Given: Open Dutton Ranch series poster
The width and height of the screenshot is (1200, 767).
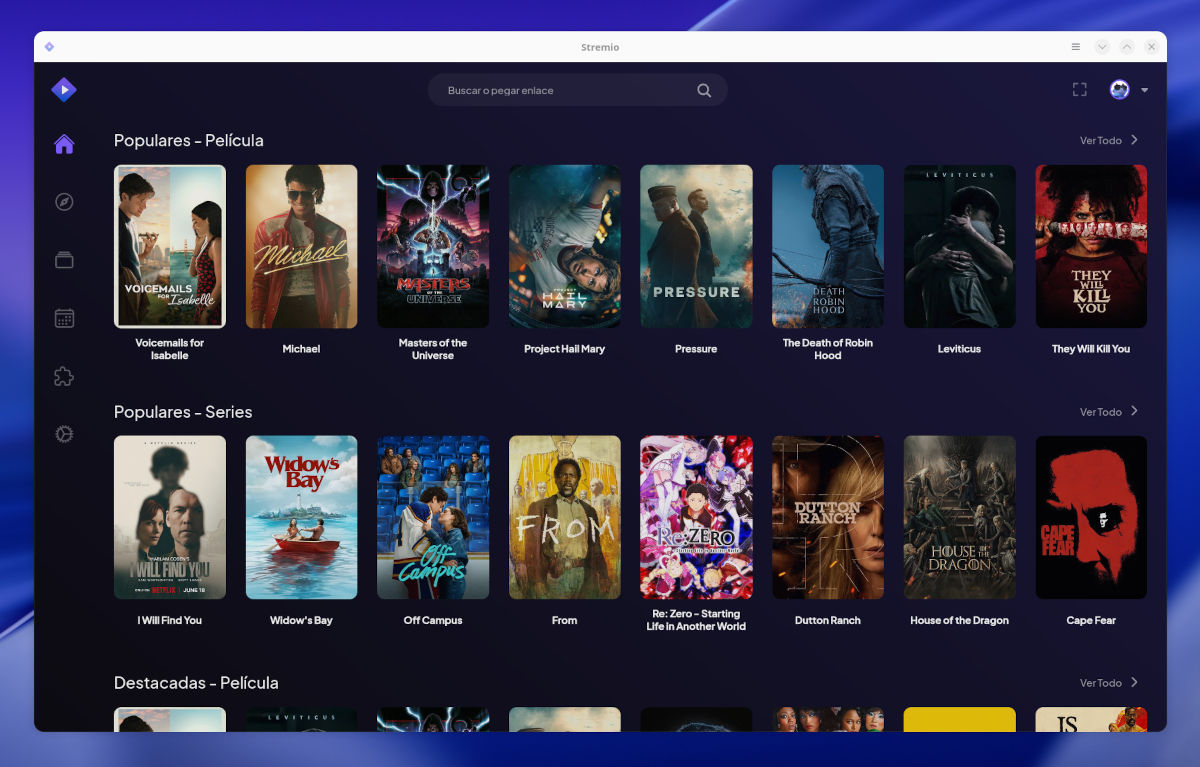Looking at the screenshot, I should 828,517.
